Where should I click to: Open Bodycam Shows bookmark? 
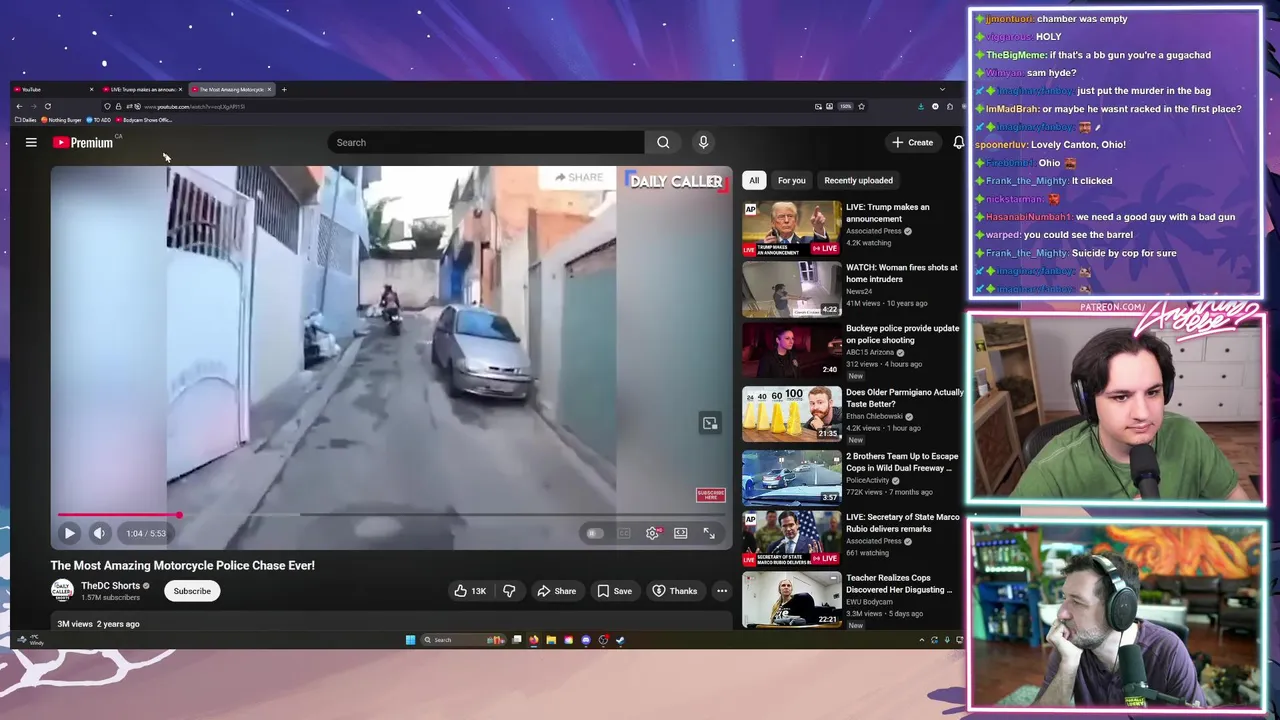[x=144, y=120]
